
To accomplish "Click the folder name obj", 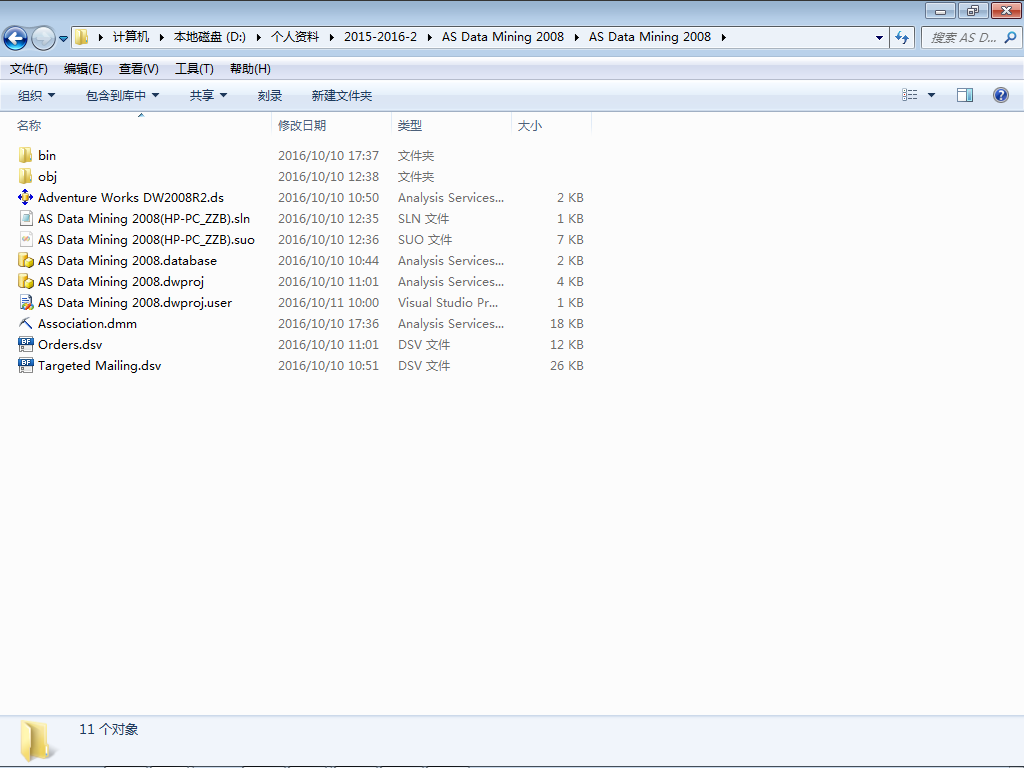I will click(47, 176).
